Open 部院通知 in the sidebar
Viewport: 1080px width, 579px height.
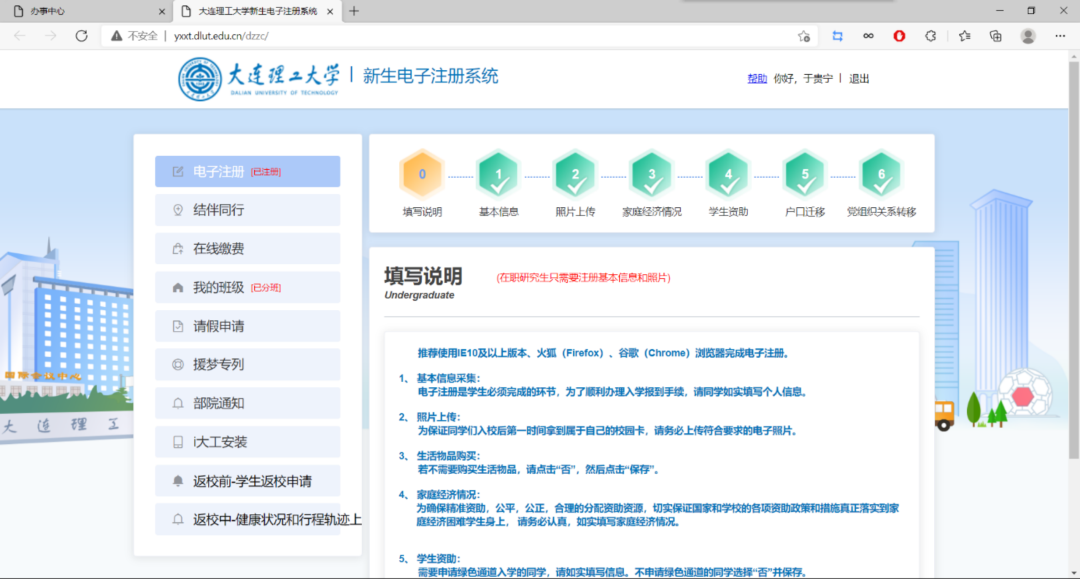pos(247,403)
